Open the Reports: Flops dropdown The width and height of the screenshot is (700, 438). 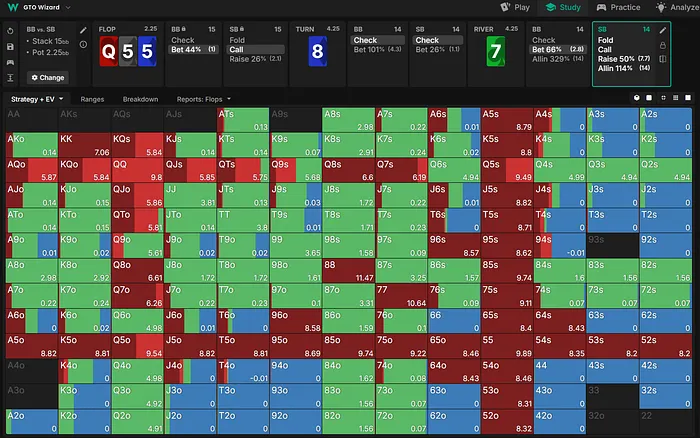click(x=201, y=100)
